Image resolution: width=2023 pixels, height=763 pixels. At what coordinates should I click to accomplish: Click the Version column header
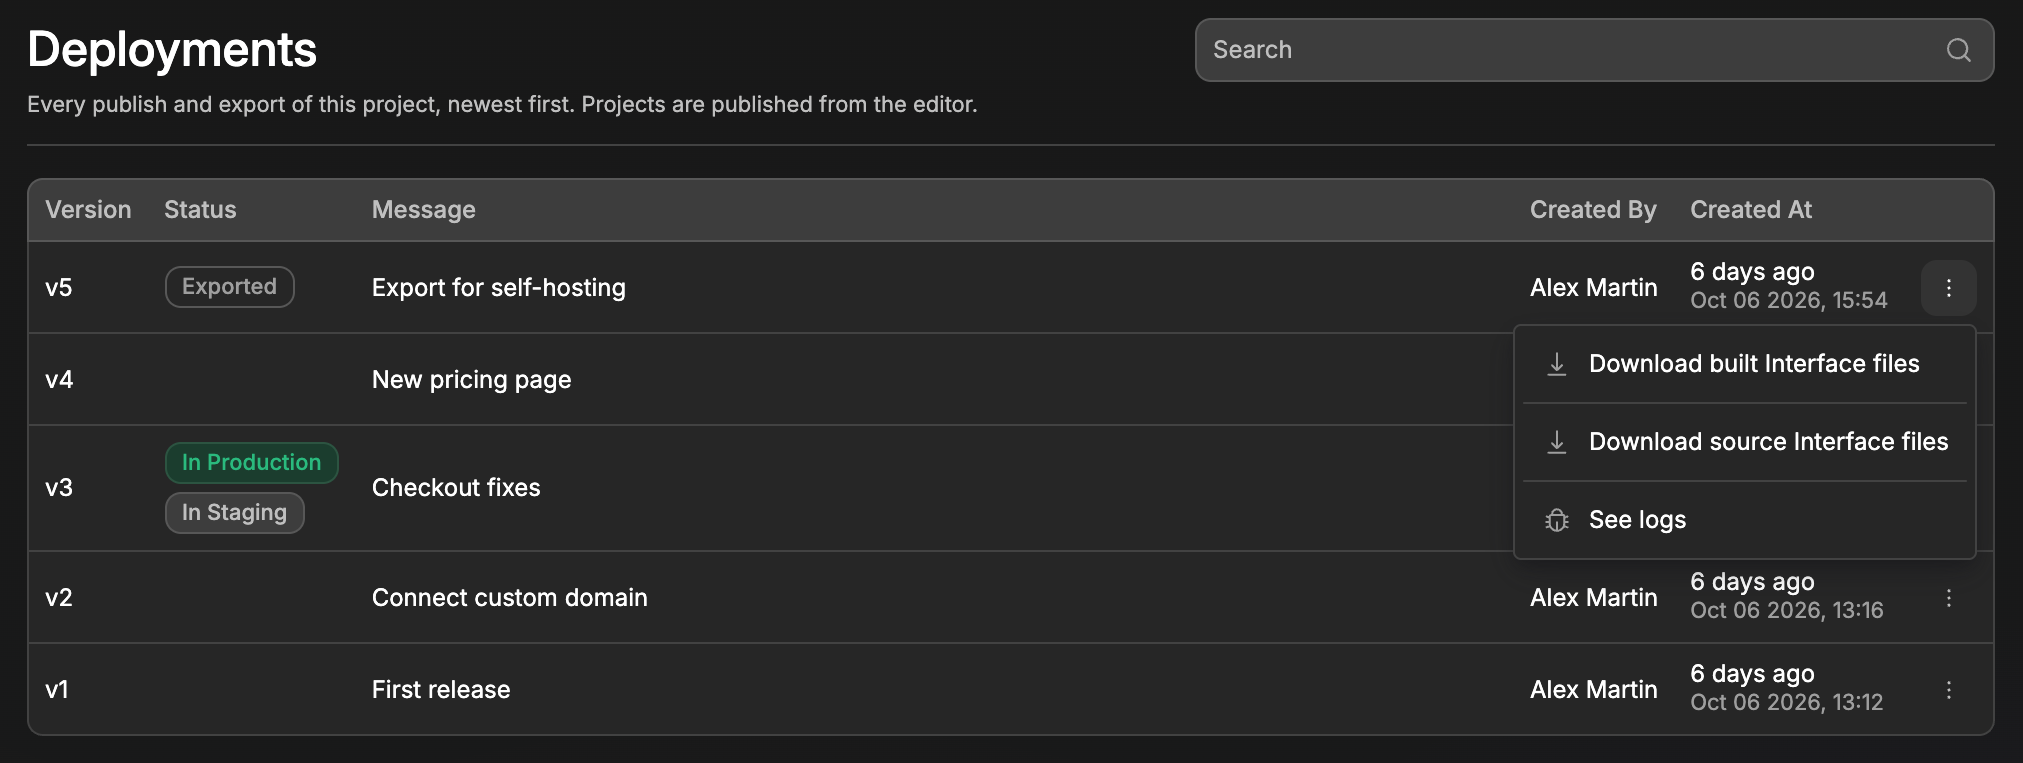[x=88, y=210]
